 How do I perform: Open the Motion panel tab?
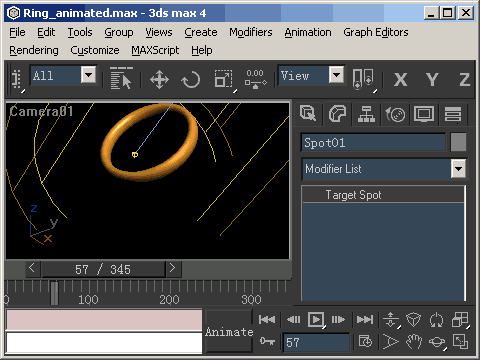395,114
